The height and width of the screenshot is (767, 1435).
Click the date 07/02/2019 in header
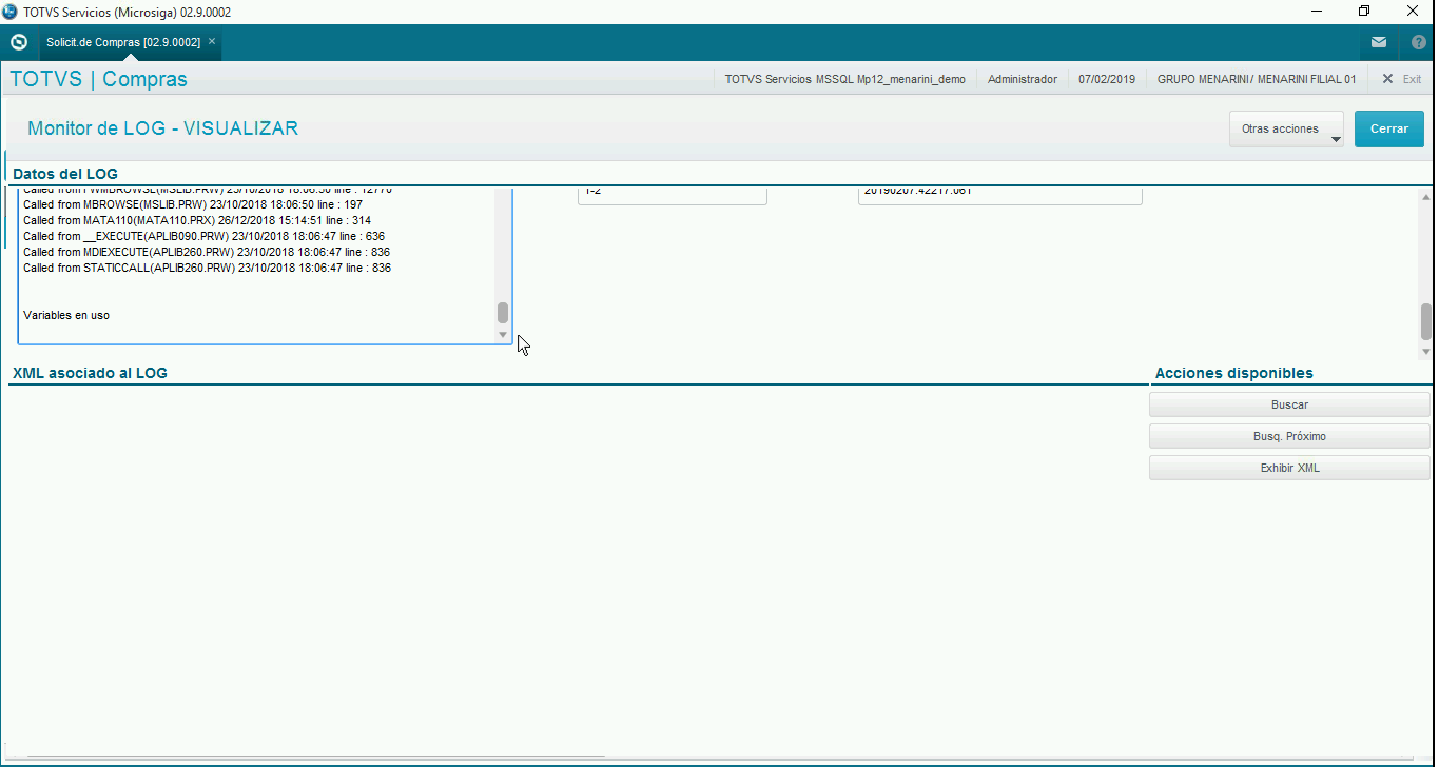pyautogui.click(x=1107, y=79)
